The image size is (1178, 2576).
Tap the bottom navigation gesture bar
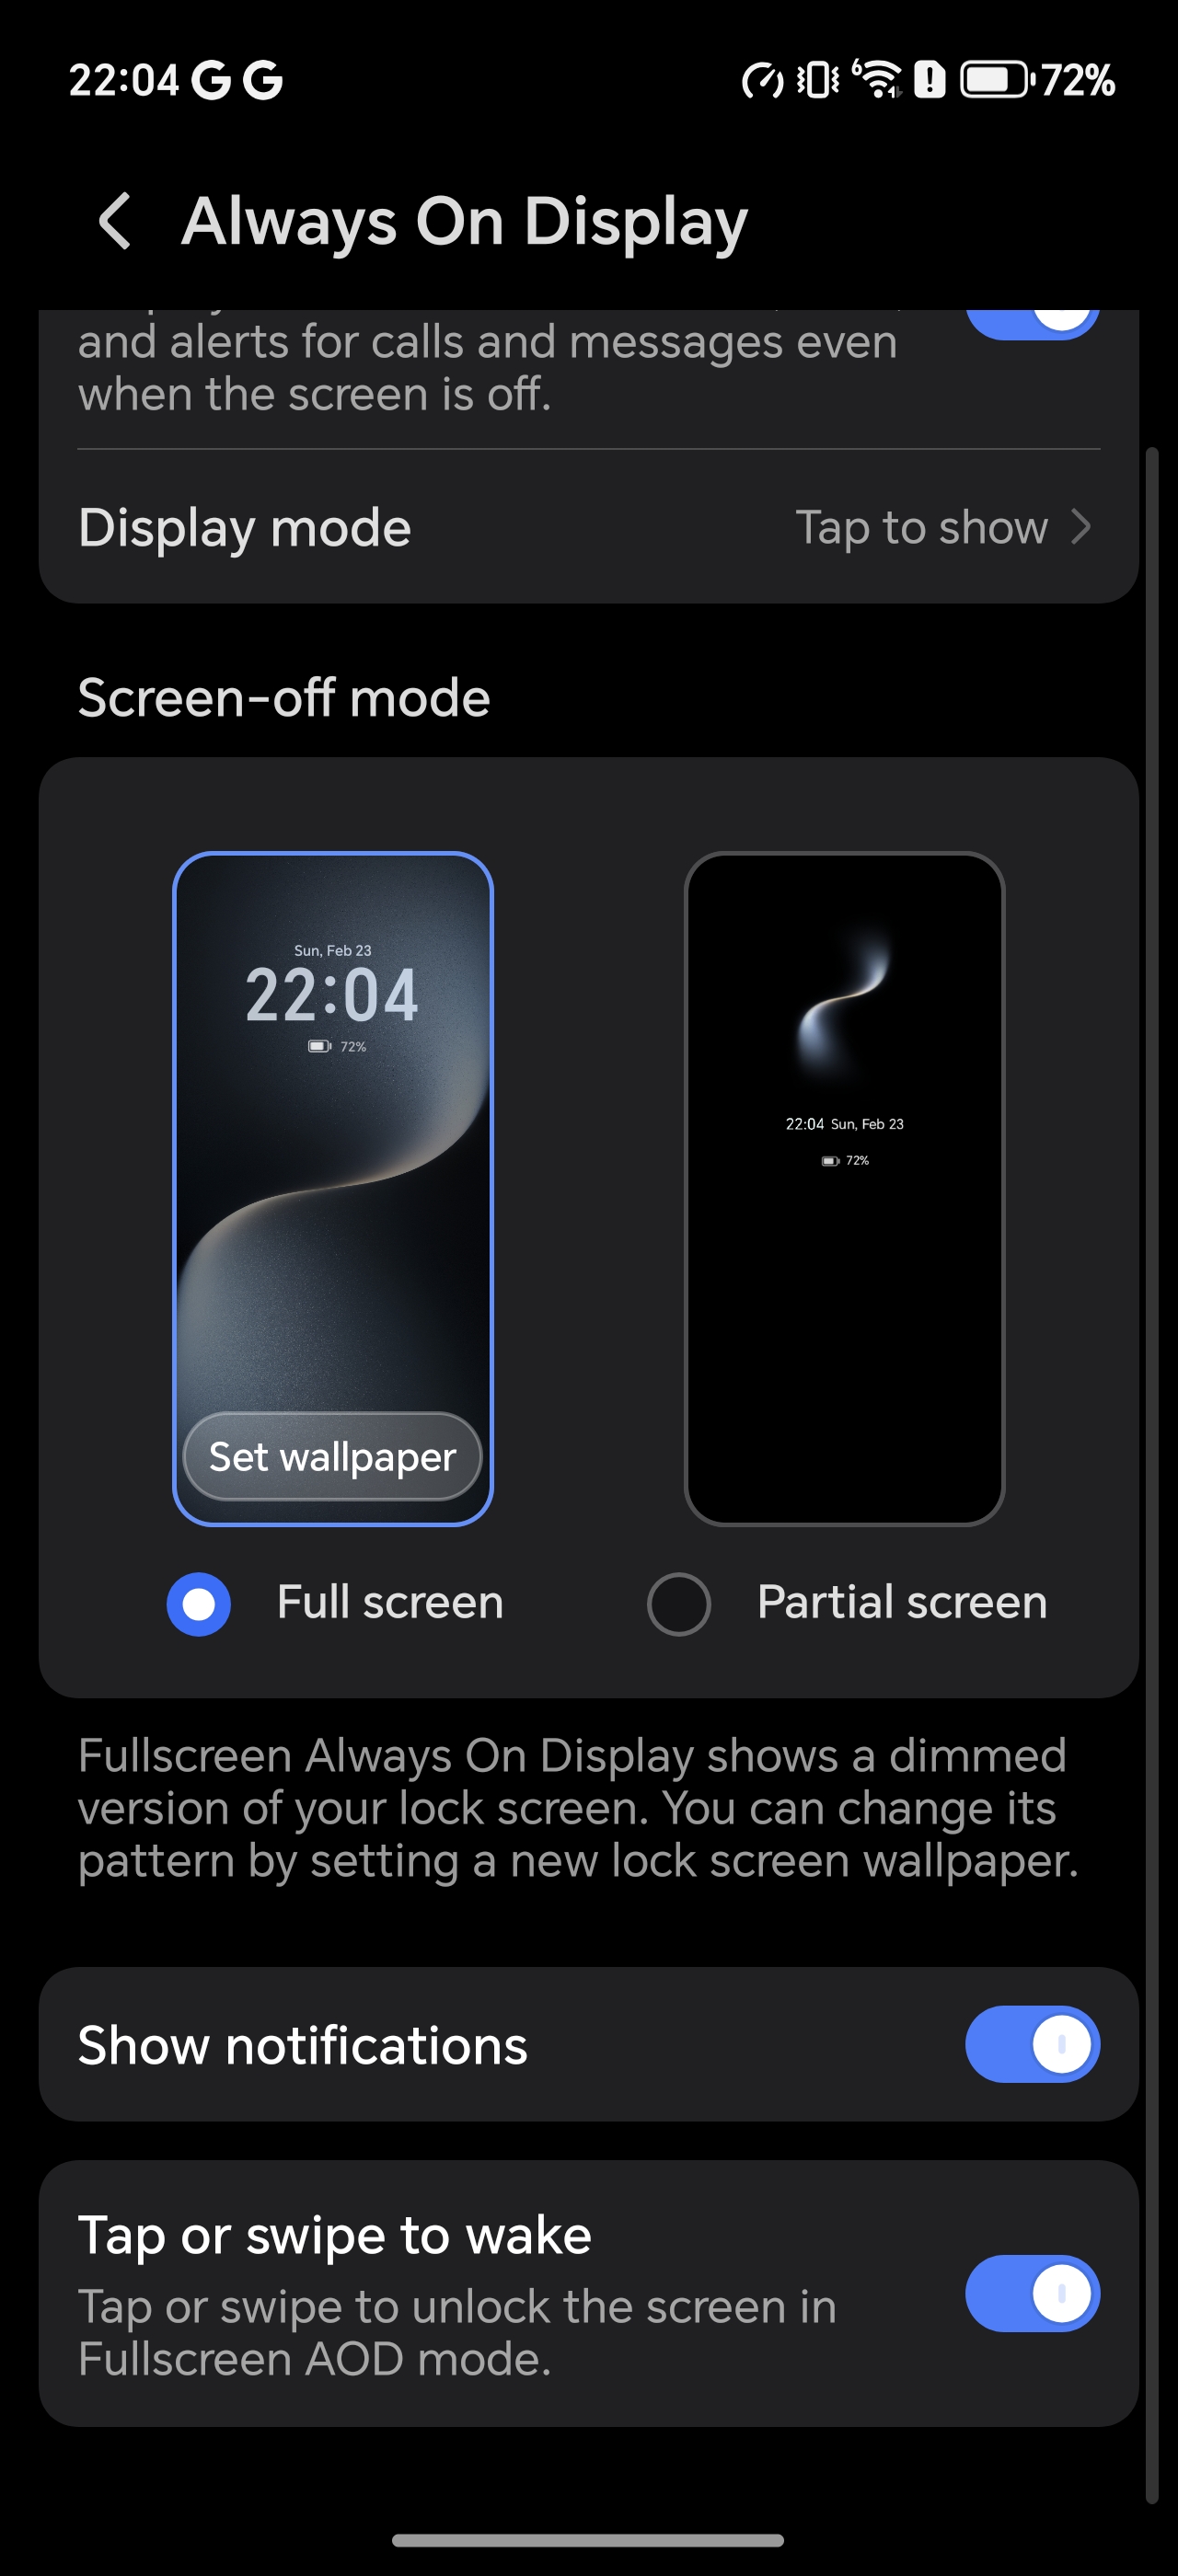[588, 2539]
